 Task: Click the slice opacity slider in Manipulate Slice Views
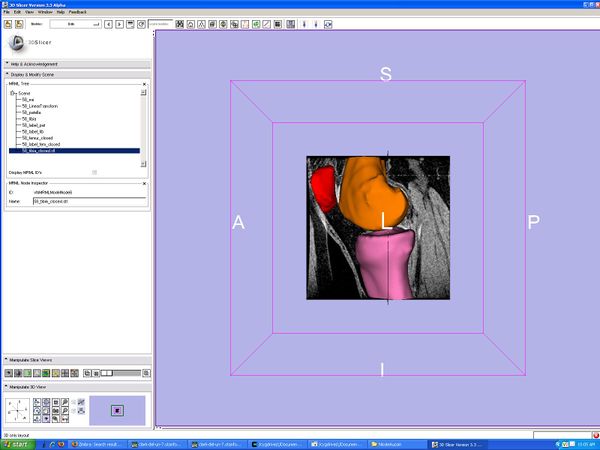[x=125, y=372]
